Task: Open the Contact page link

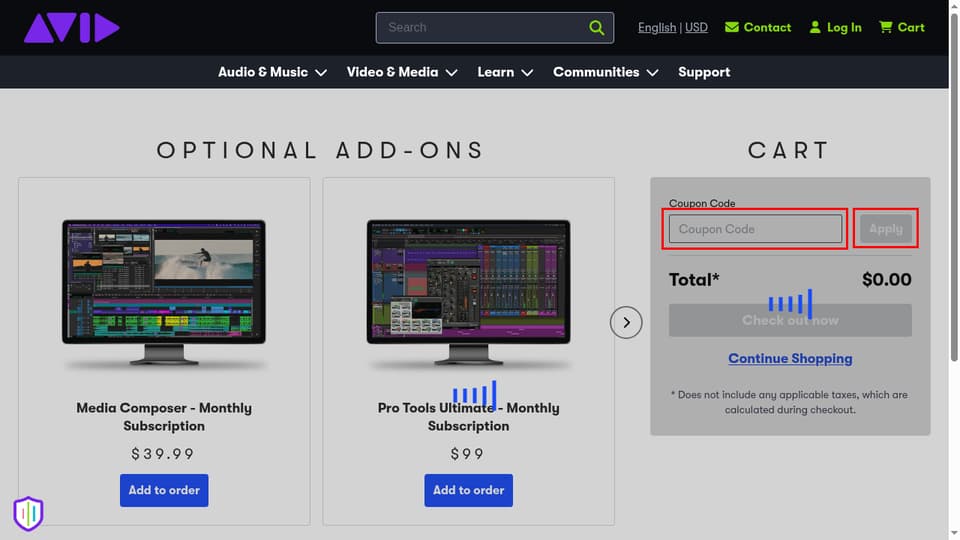Action: (767, 27)
